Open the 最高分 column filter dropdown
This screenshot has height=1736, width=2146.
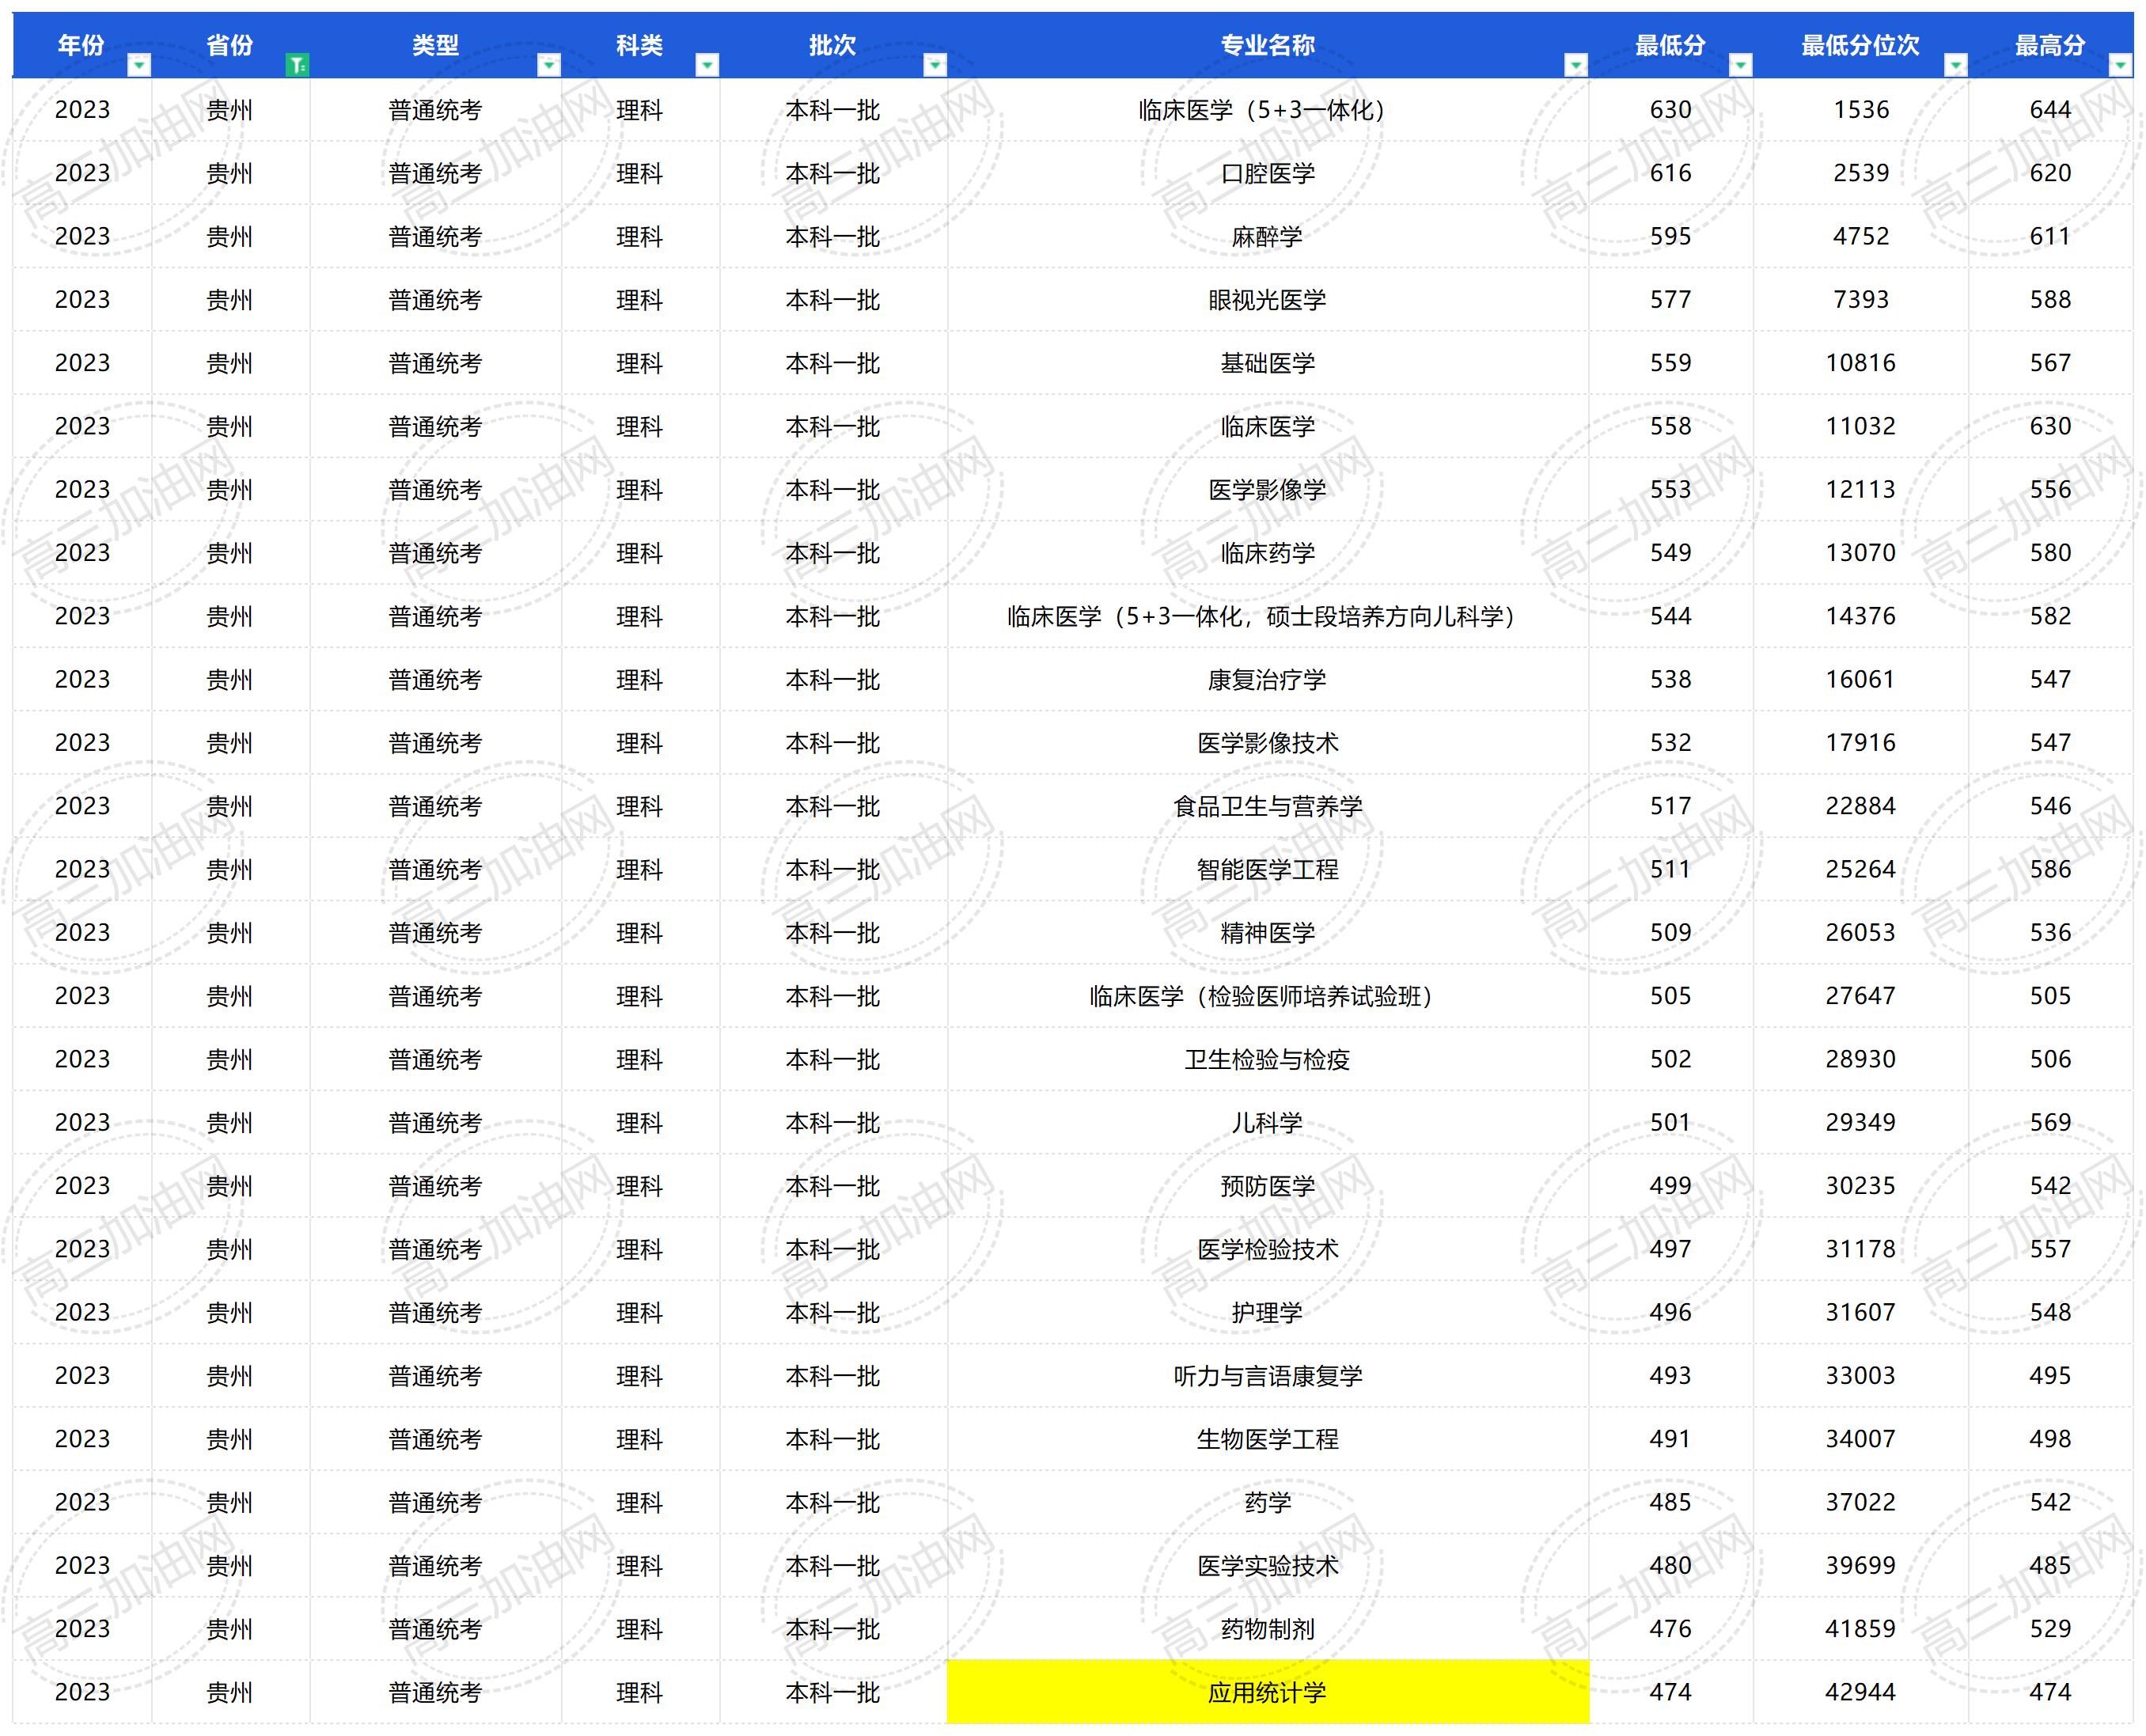[2120, 65]
